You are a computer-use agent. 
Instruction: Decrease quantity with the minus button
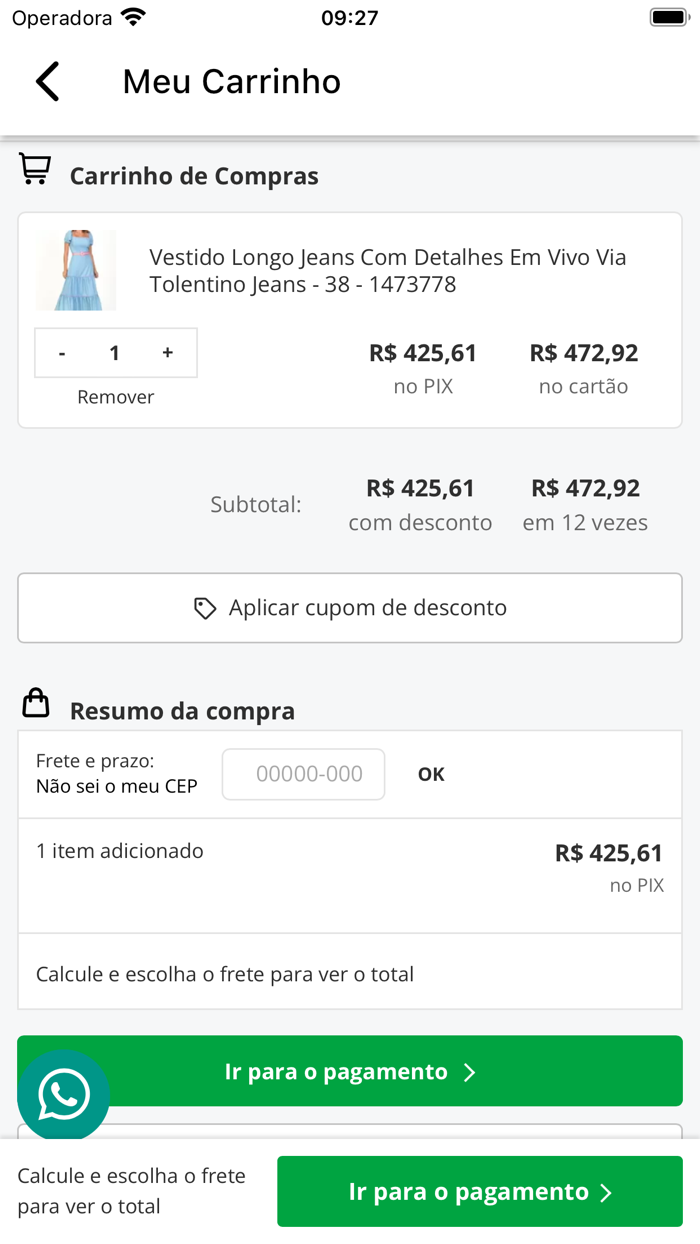click(x=61, y=352)
